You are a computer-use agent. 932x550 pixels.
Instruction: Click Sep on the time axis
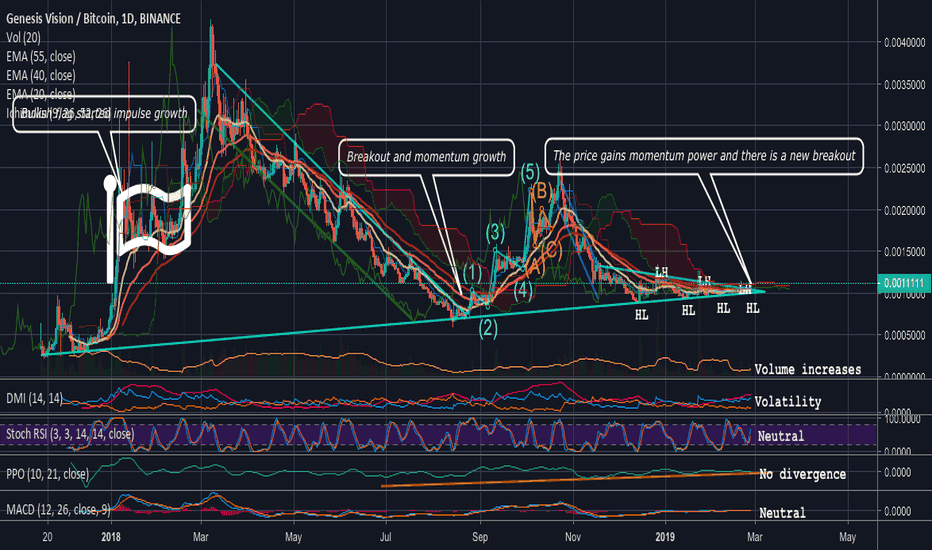click(480, 537)
